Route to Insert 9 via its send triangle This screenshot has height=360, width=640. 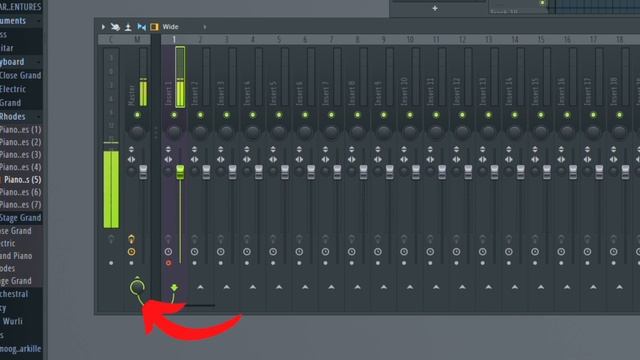click(x=384, y=287)
